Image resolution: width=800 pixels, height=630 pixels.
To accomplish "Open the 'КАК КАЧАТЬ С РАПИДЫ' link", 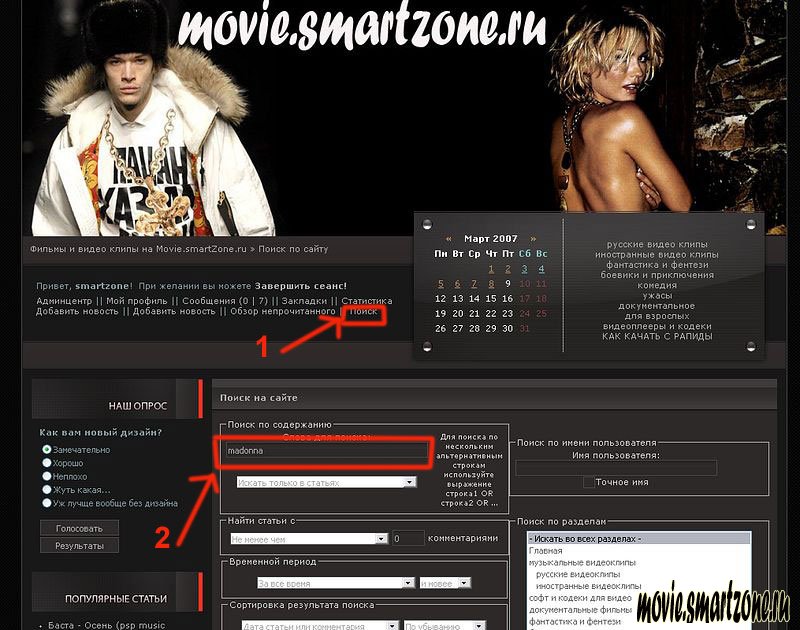I will tap(657, 336).
